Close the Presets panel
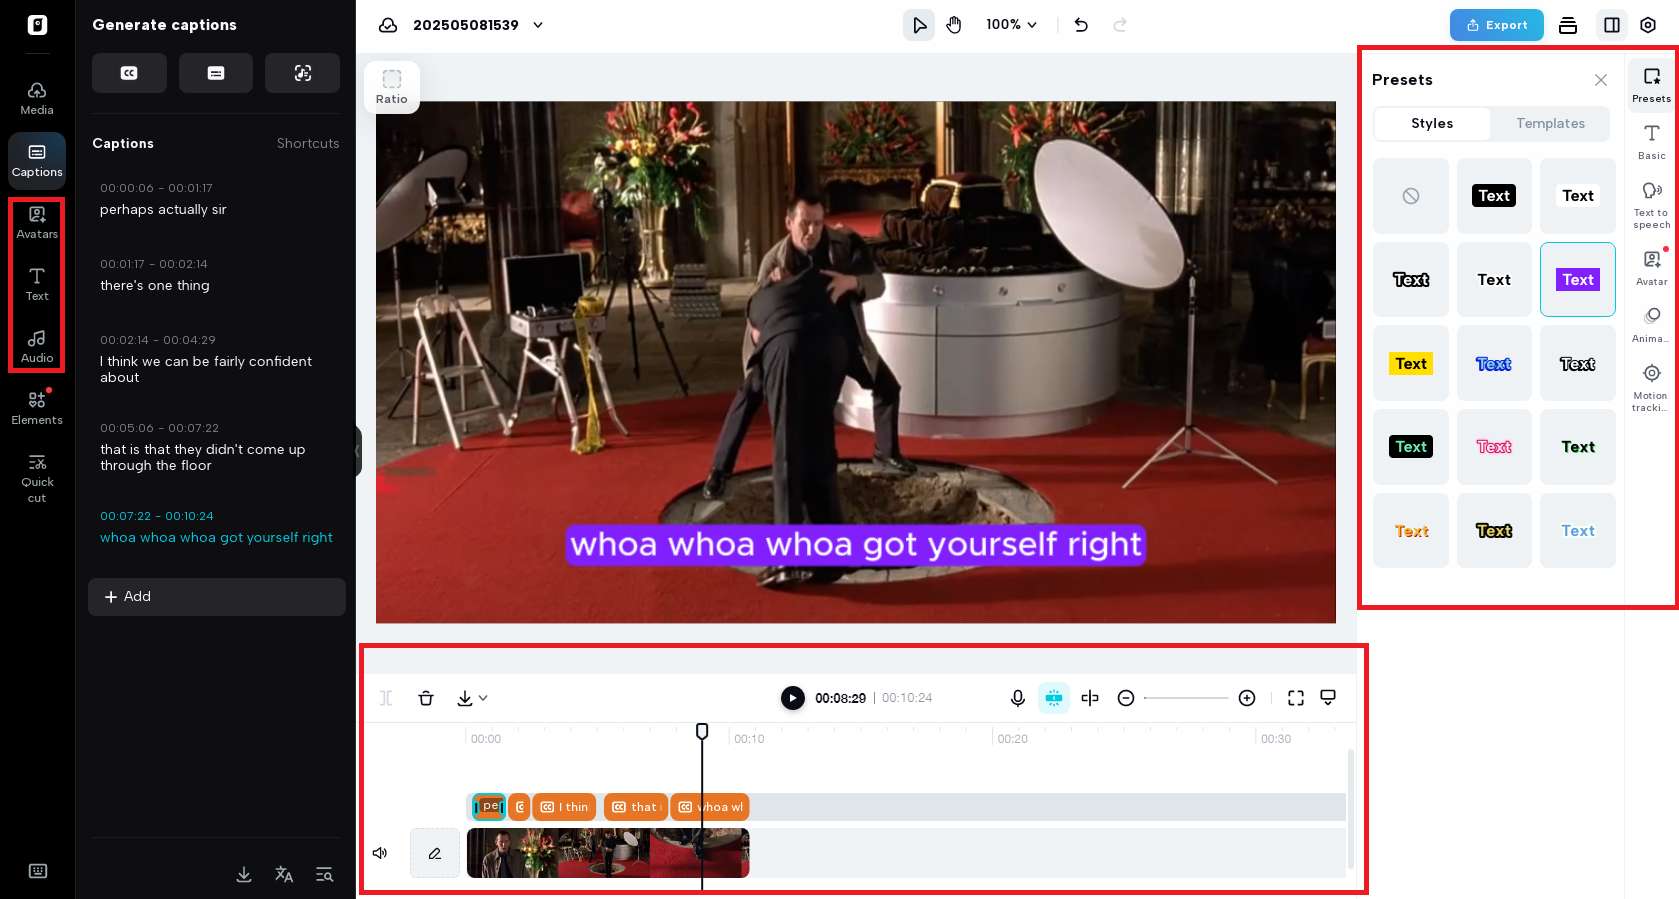This screenshot has height=899, width=1679. pos(1601,80)
